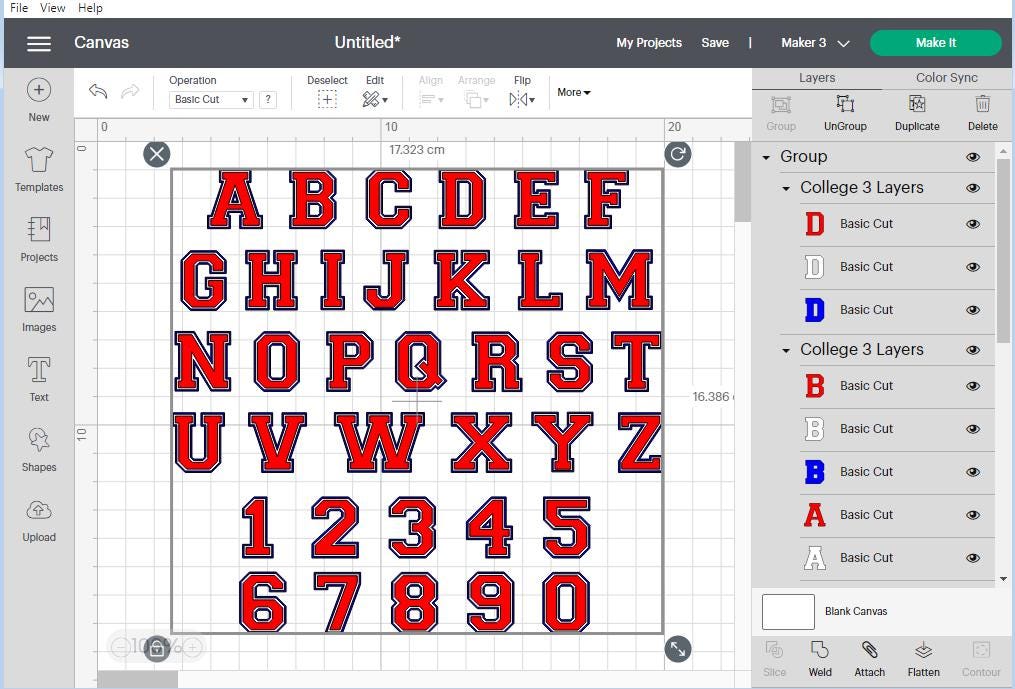Click the letter Q on canvas

(x=419, y=361)
